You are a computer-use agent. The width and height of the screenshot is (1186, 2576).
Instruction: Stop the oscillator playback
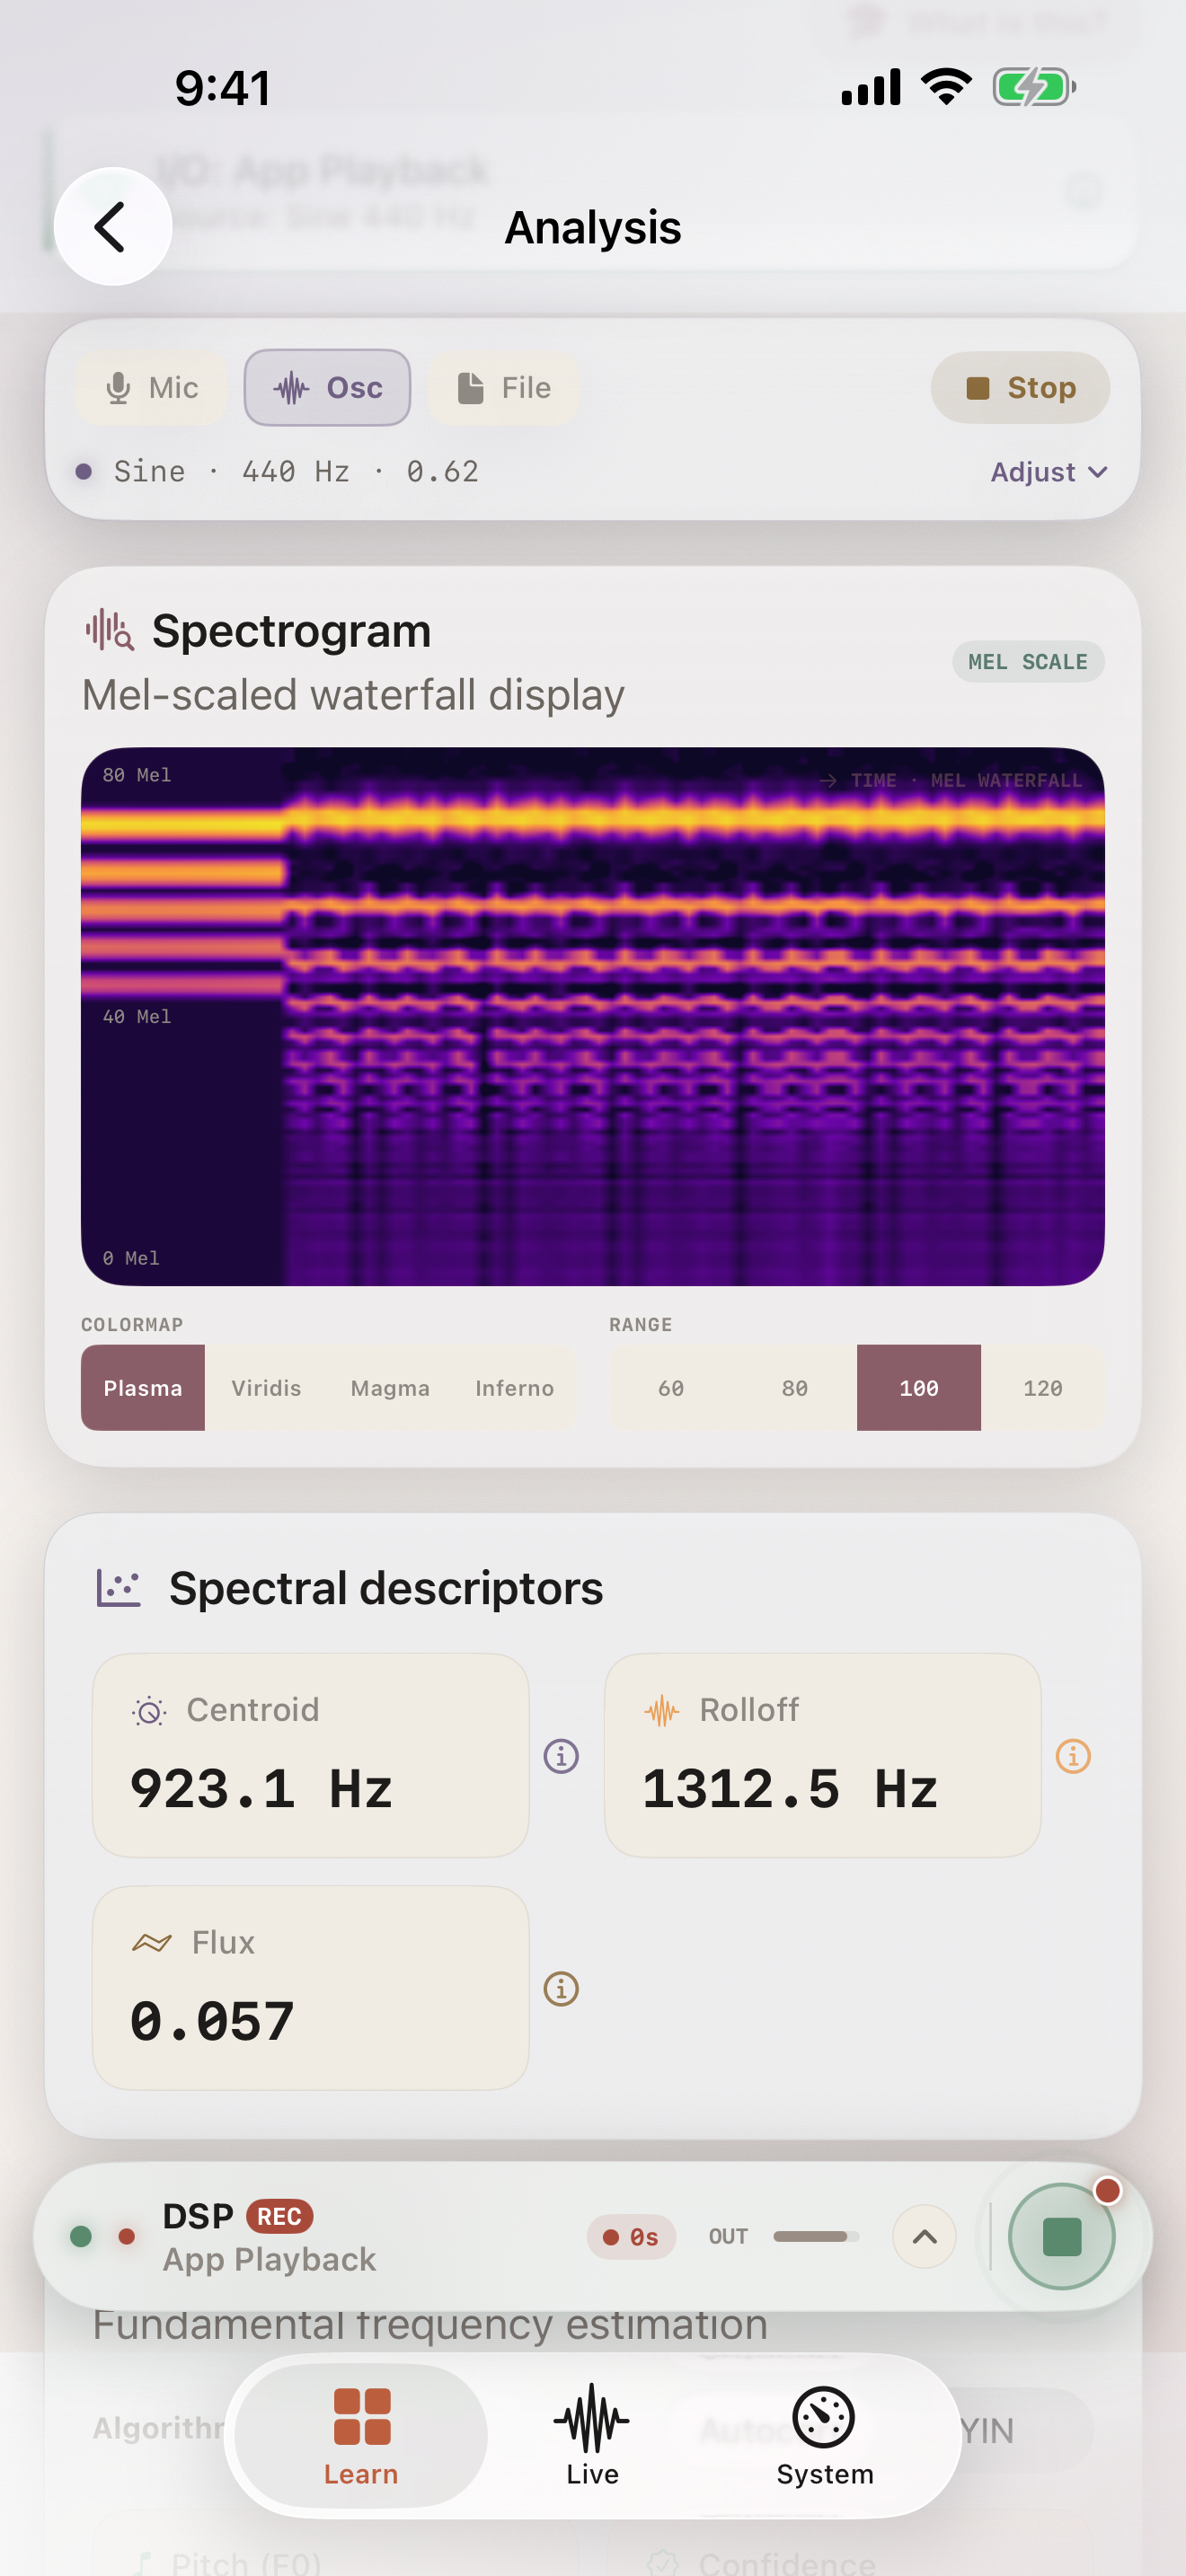[1020, 387]
